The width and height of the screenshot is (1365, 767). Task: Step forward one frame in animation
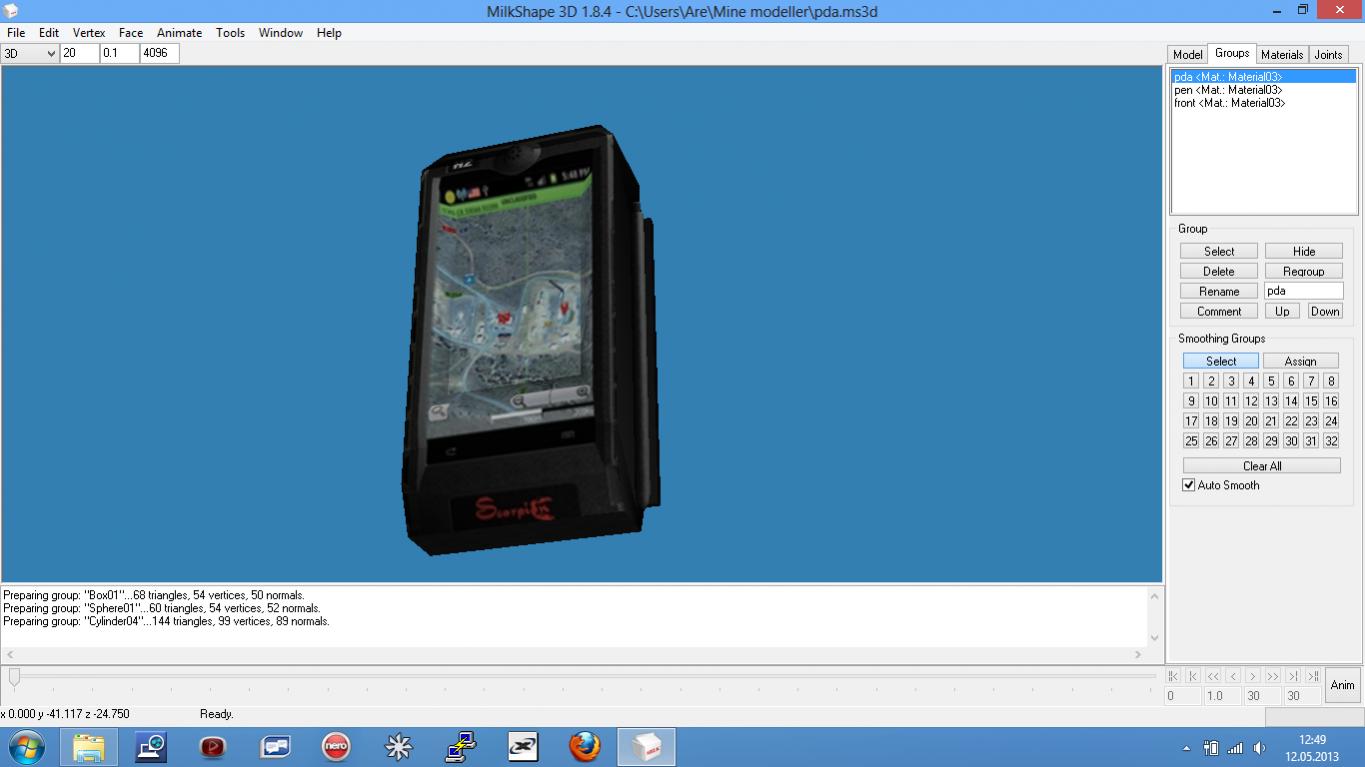click(1253, 676)
